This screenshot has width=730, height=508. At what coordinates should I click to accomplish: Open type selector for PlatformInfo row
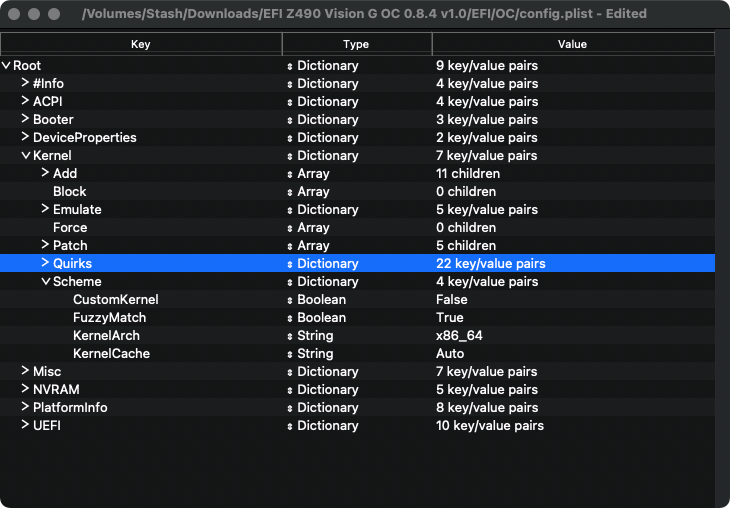coord(290,408)
